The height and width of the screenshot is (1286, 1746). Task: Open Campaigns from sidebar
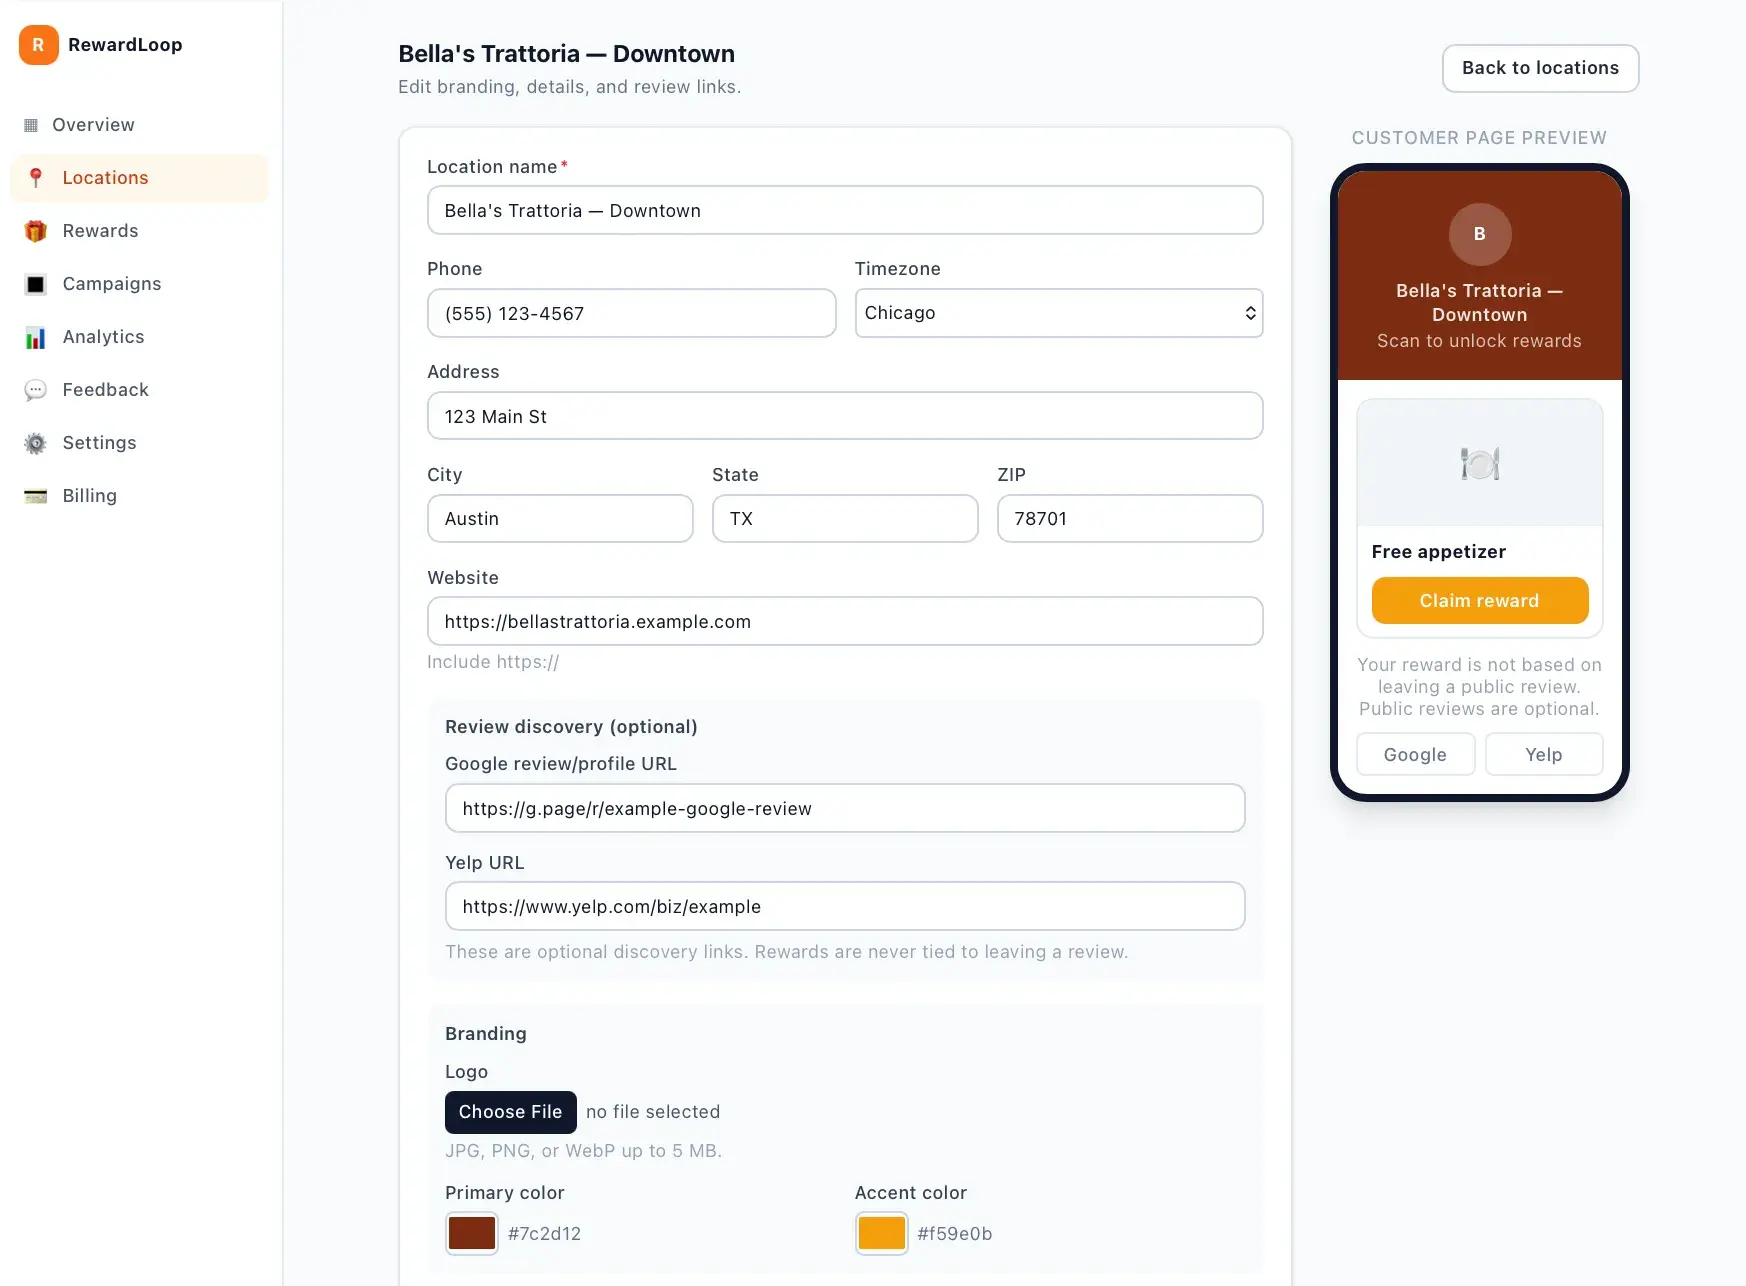point(139,284)
